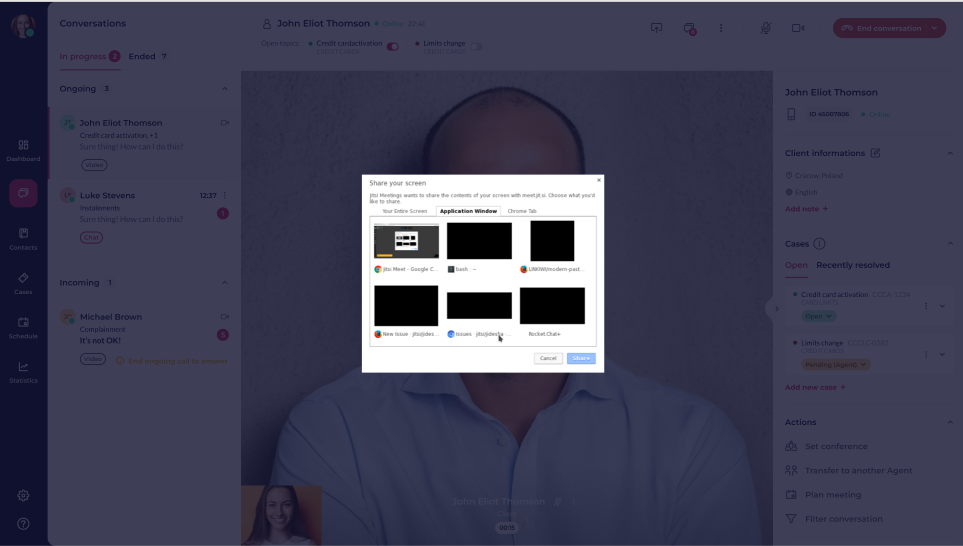Open Cases in the sidebar
Viewport: 963px width, 546px height.
[x=23, y=283]
